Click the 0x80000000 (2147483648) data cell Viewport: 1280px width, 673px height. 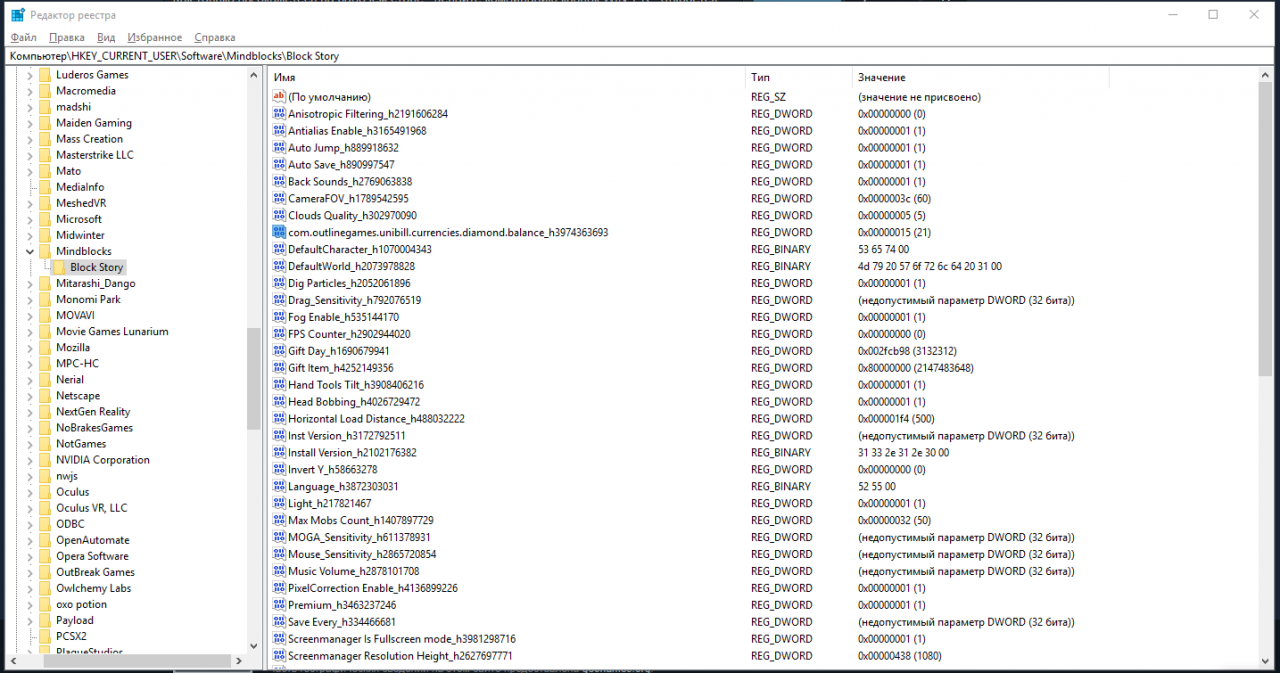click(915, 368)
